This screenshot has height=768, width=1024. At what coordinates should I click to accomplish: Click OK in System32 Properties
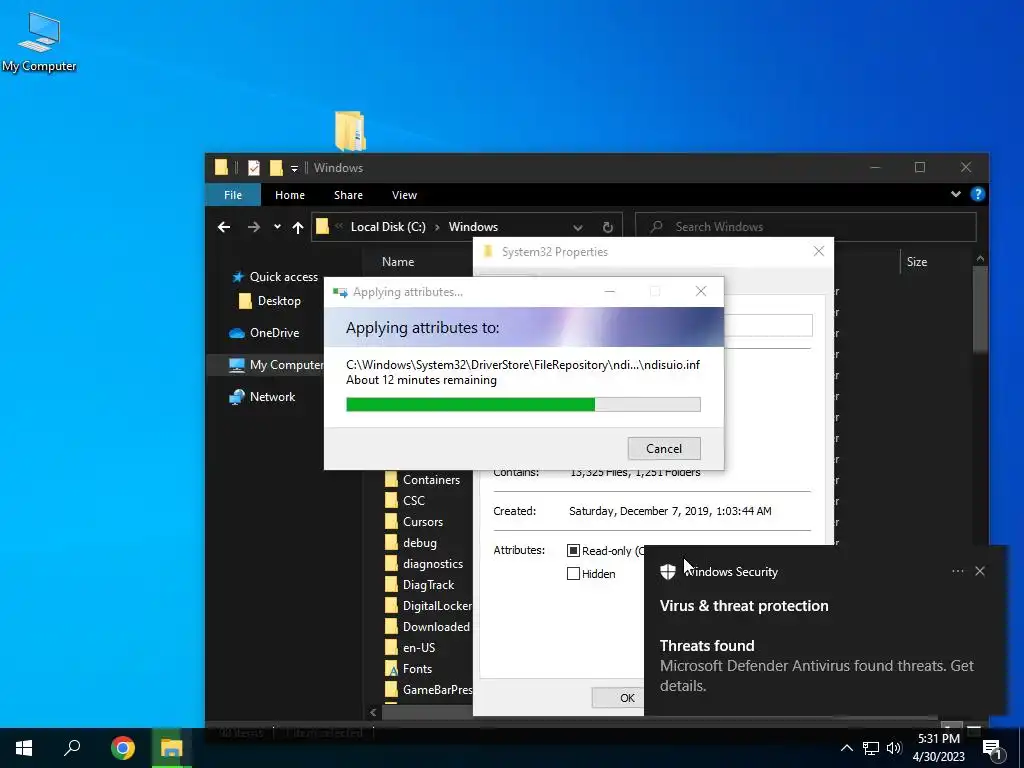(x=618, y=697)
